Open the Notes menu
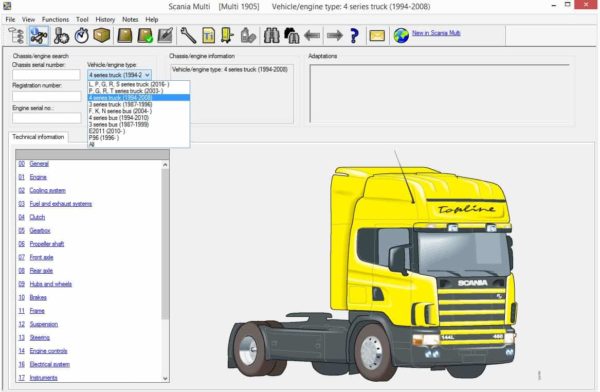The image size is (600, 392). pos(130,20)
